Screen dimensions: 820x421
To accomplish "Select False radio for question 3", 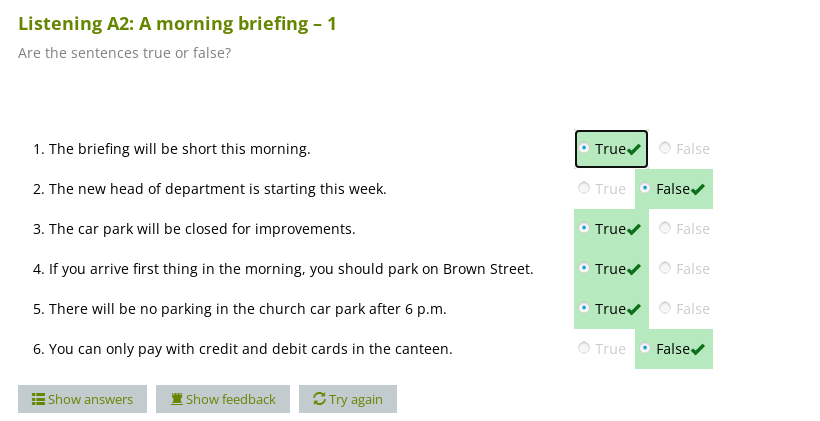I will [x=665, y=228].
